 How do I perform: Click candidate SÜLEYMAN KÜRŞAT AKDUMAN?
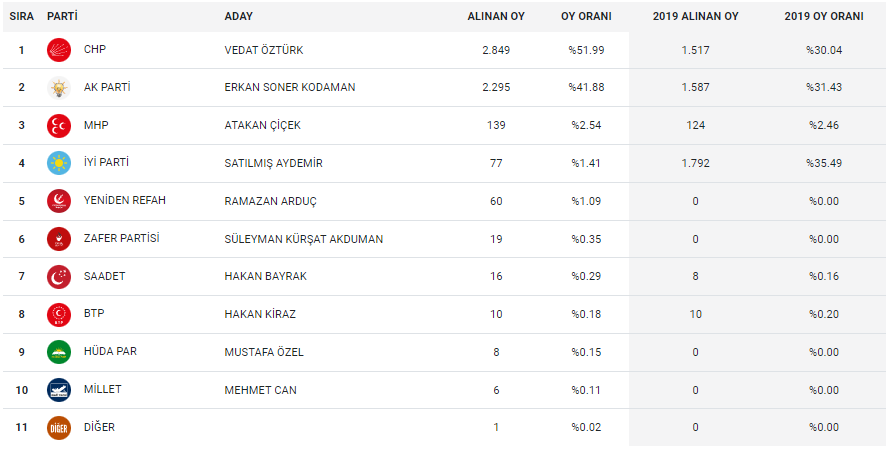pyautogui.click(x=303, y=239)
